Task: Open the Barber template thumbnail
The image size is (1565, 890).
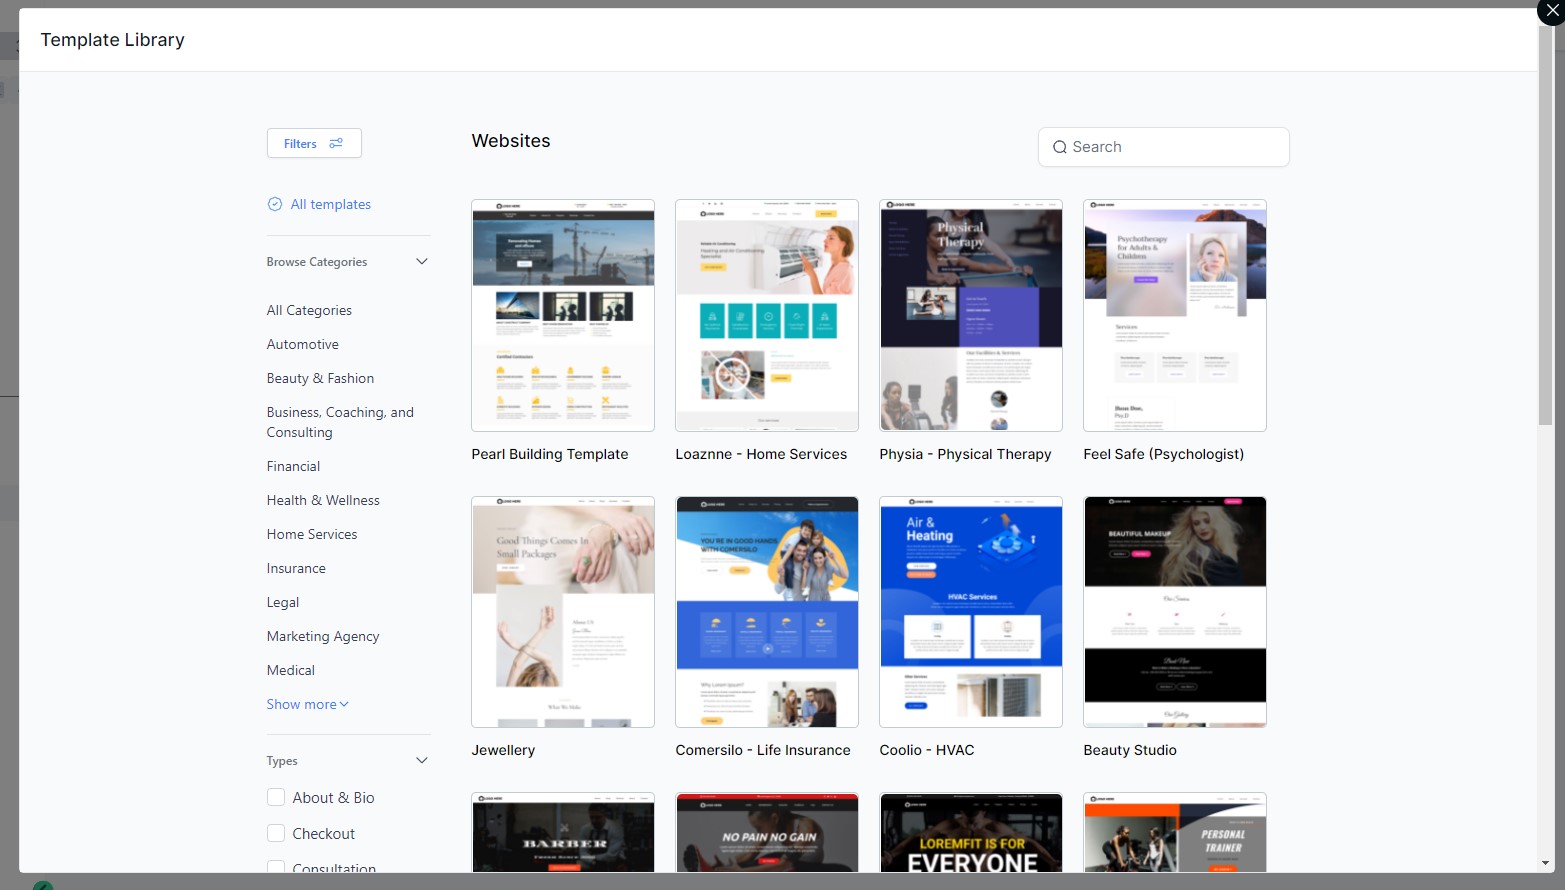Action: pyautogui.click(x=563, y=833)
